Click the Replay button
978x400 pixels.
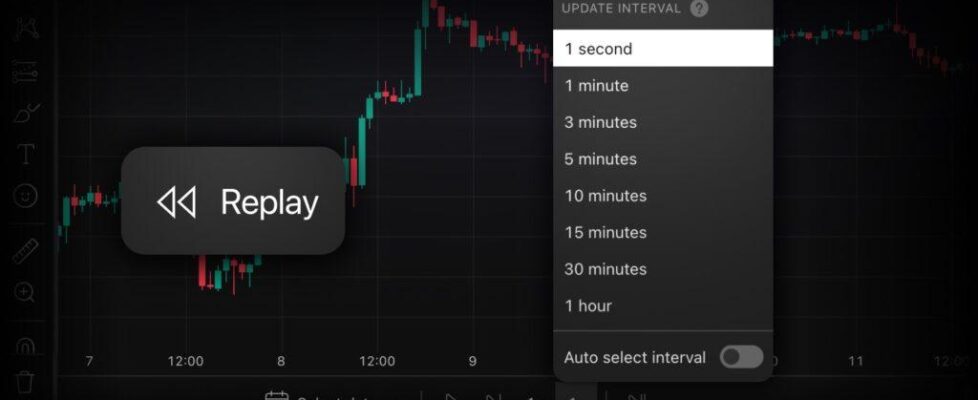click(233, 202)
